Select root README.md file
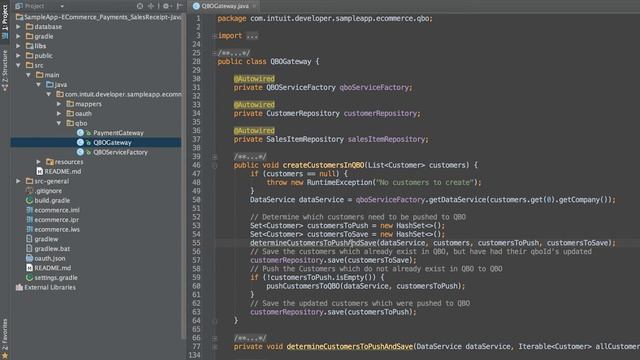Viewport: 640px width, 360px height. (x=53, y=268)
